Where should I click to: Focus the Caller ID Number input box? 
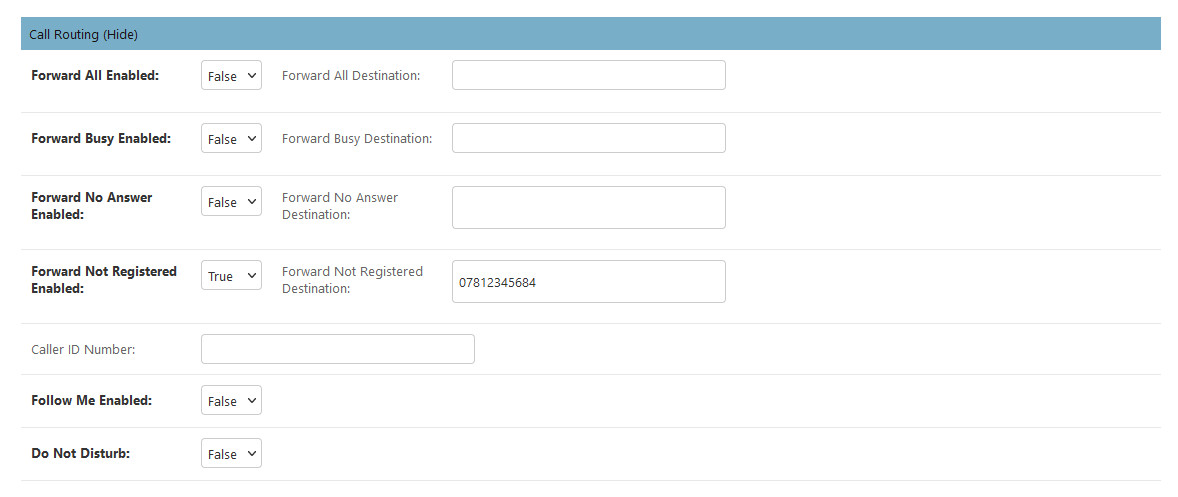click(x=337, y=349)
